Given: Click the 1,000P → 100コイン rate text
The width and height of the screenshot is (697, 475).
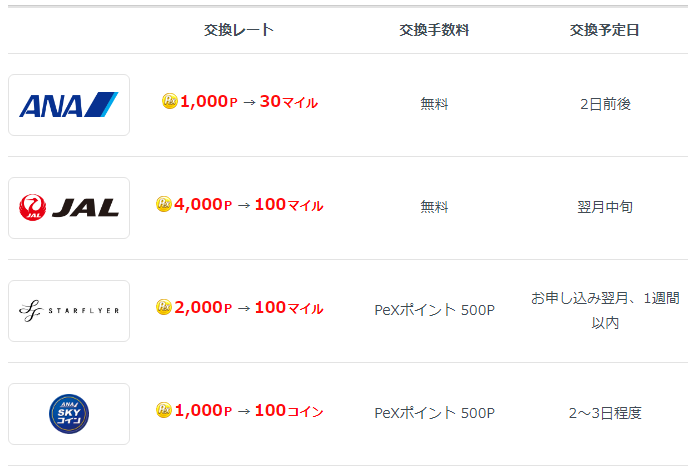Looking at the screenshot, I should [249, 411].
